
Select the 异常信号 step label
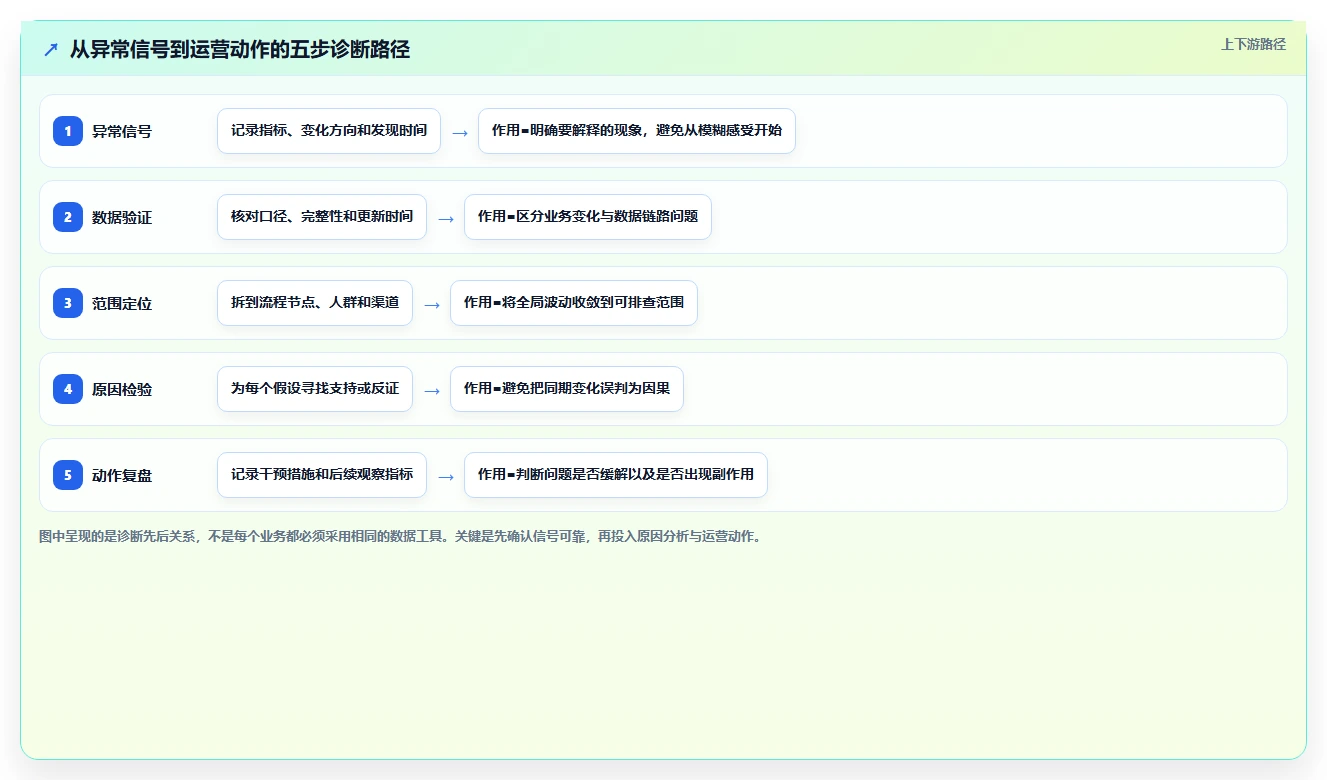pos(122,131)
